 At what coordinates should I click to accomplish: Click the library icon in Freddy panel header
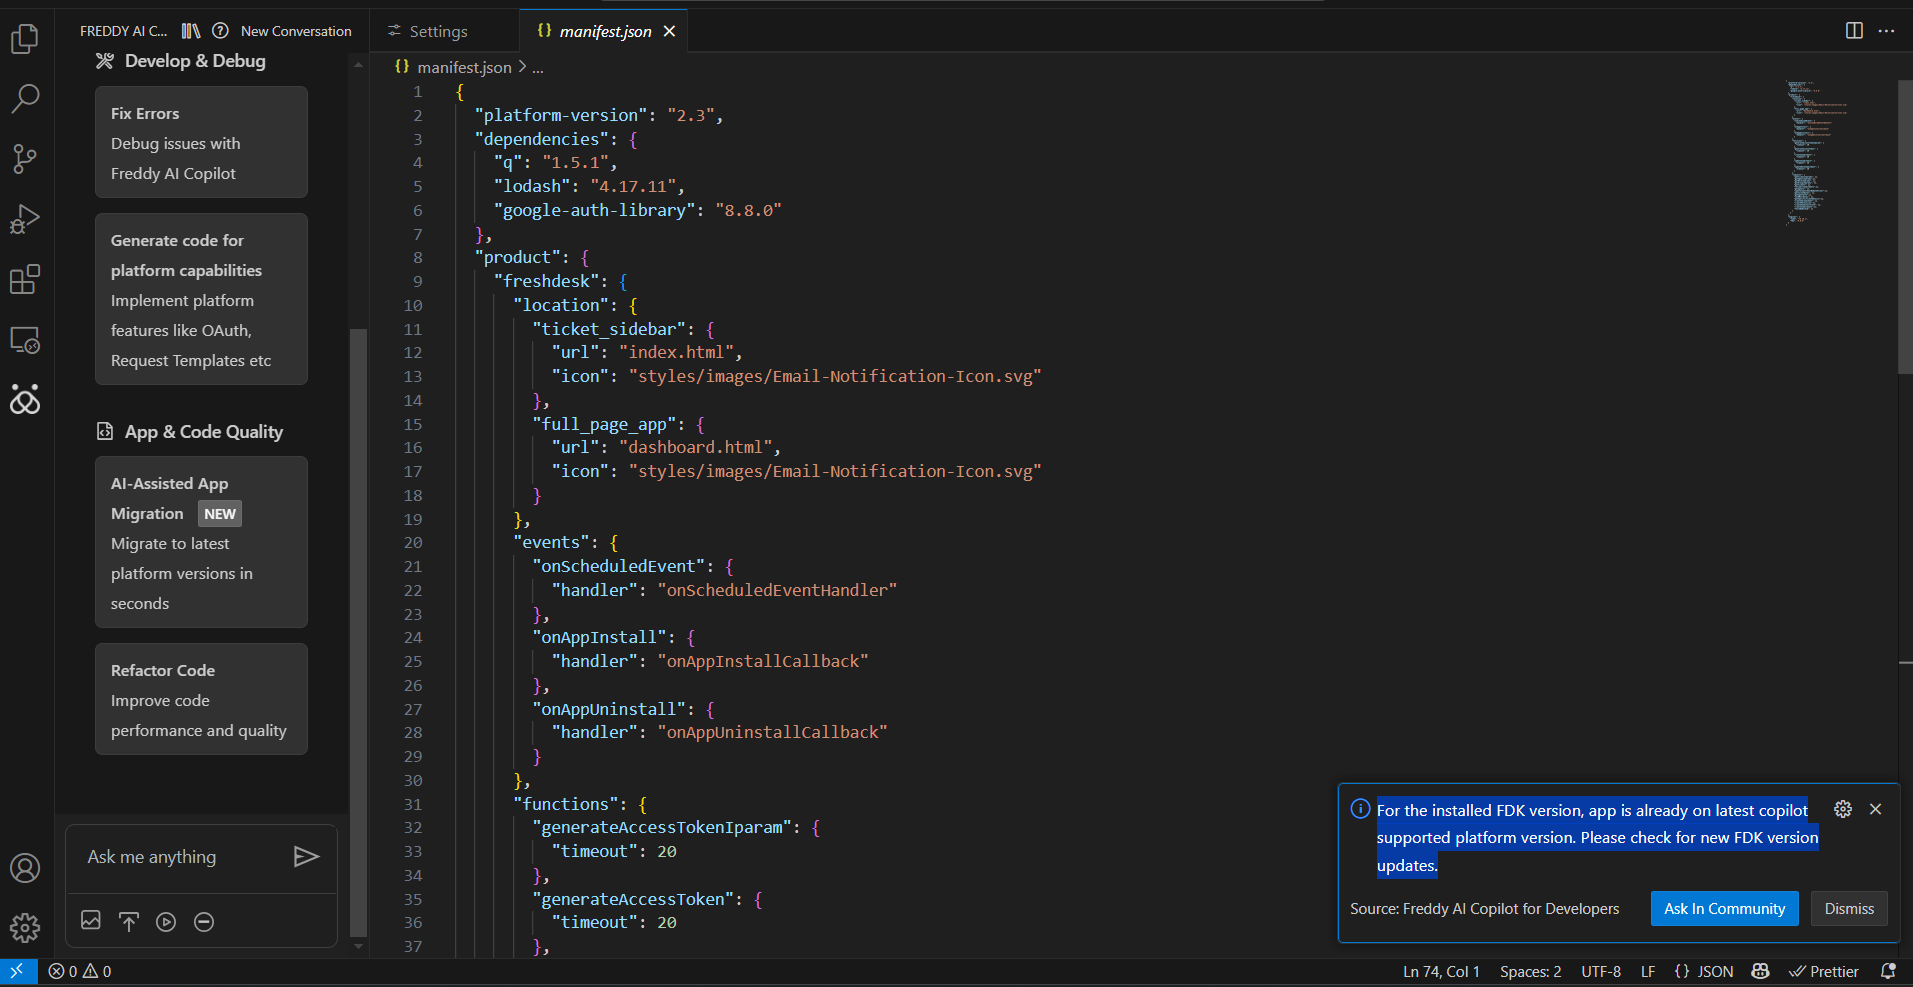point(191,31)
